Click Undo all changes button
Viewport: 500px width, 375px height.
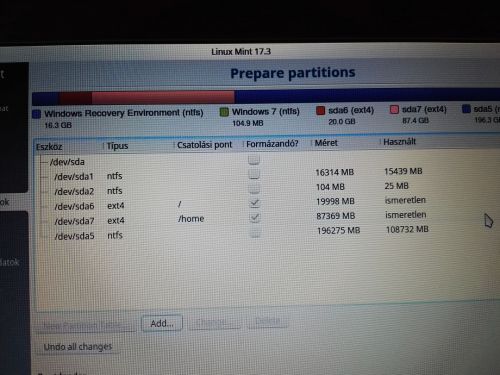coord(78,347)
